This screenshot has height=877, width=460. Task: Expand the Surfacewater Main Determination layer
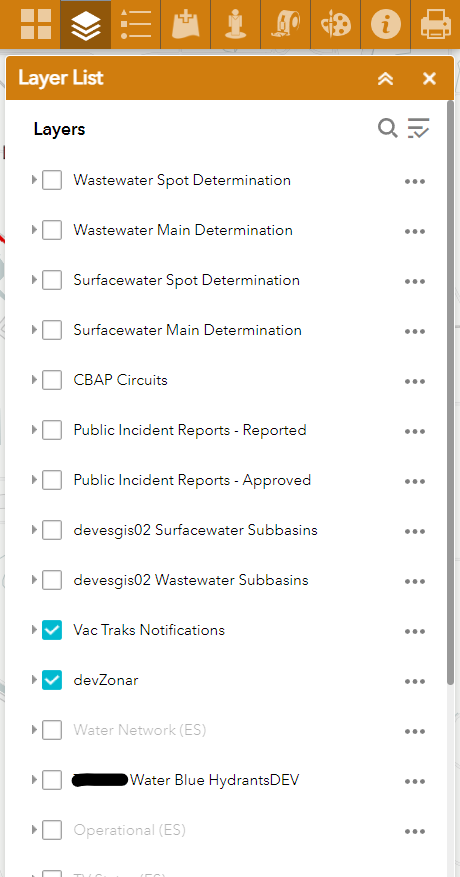pyautogui.click(x=34, y=330)
